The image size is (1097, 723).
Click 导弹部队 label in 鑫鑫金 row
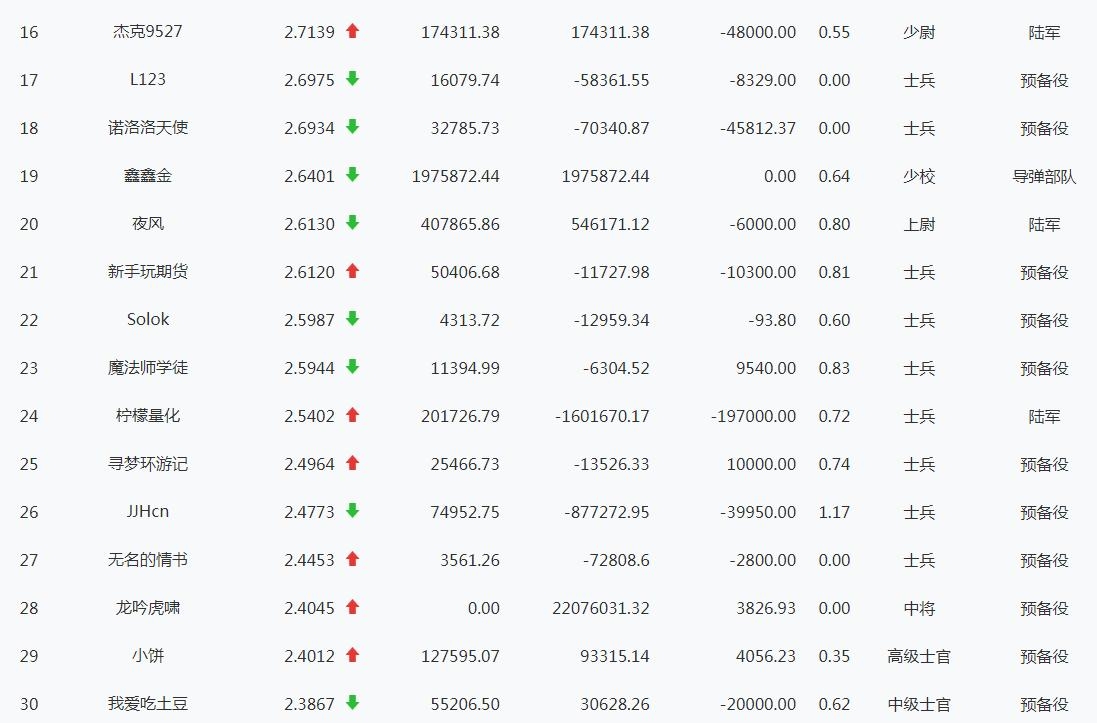[x=1044, y=176]
